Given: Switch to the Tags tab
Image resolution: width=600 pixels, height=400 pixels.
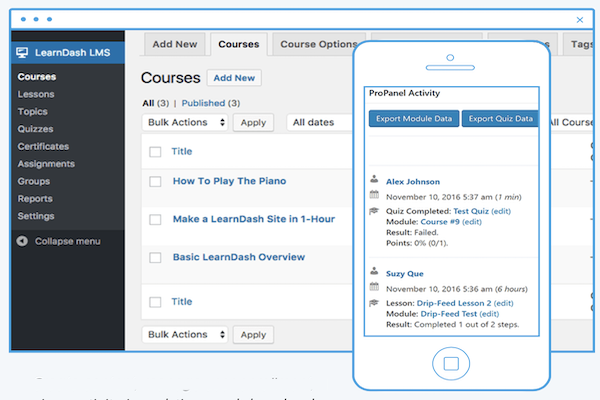Looking at the screenshot, I should tap(579, 44).
